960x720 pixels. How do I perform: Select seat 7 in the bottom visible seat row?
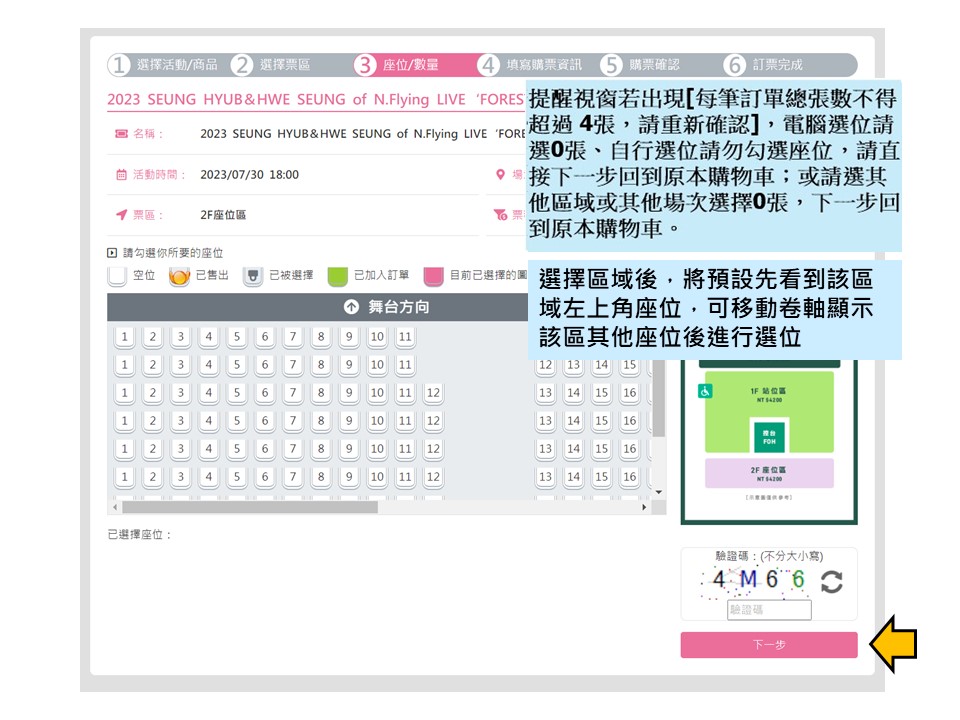tap(293, 477)
